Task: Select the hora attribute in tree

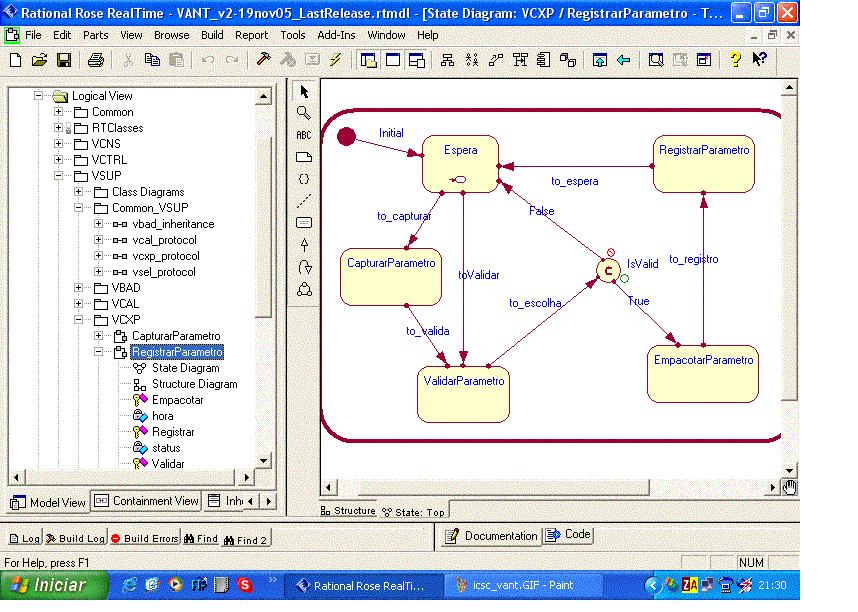Action: 163,416
